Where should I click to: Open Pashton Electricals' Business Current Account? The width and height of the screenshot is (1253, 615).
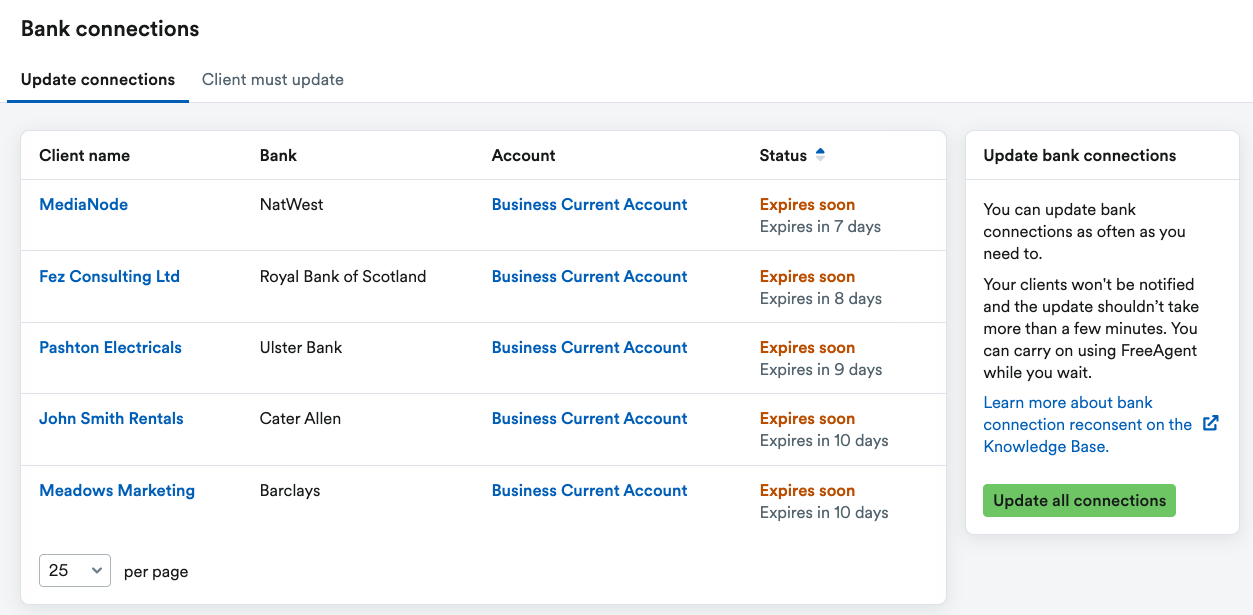(590, 347)
